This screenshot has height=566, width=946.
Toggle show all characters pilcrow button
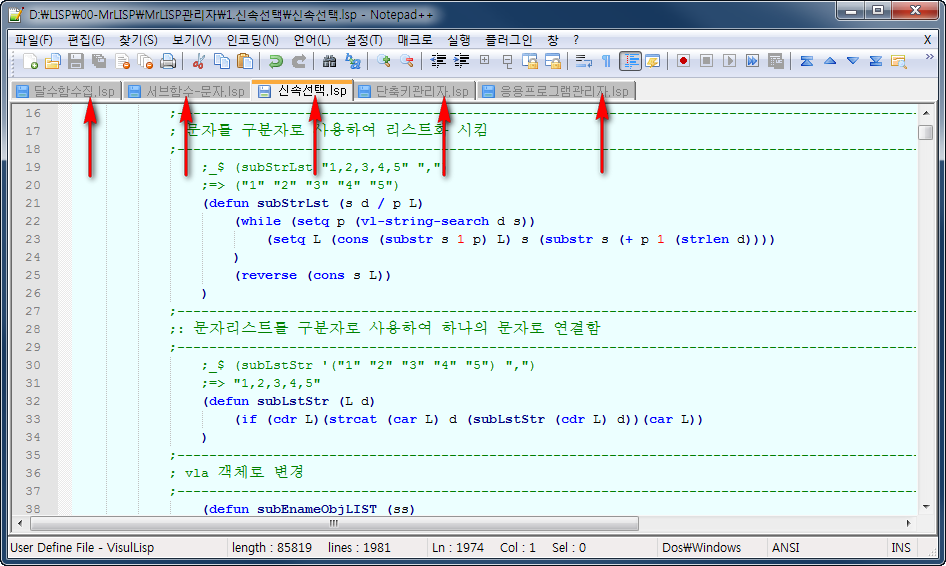click(x=607, y=61)
